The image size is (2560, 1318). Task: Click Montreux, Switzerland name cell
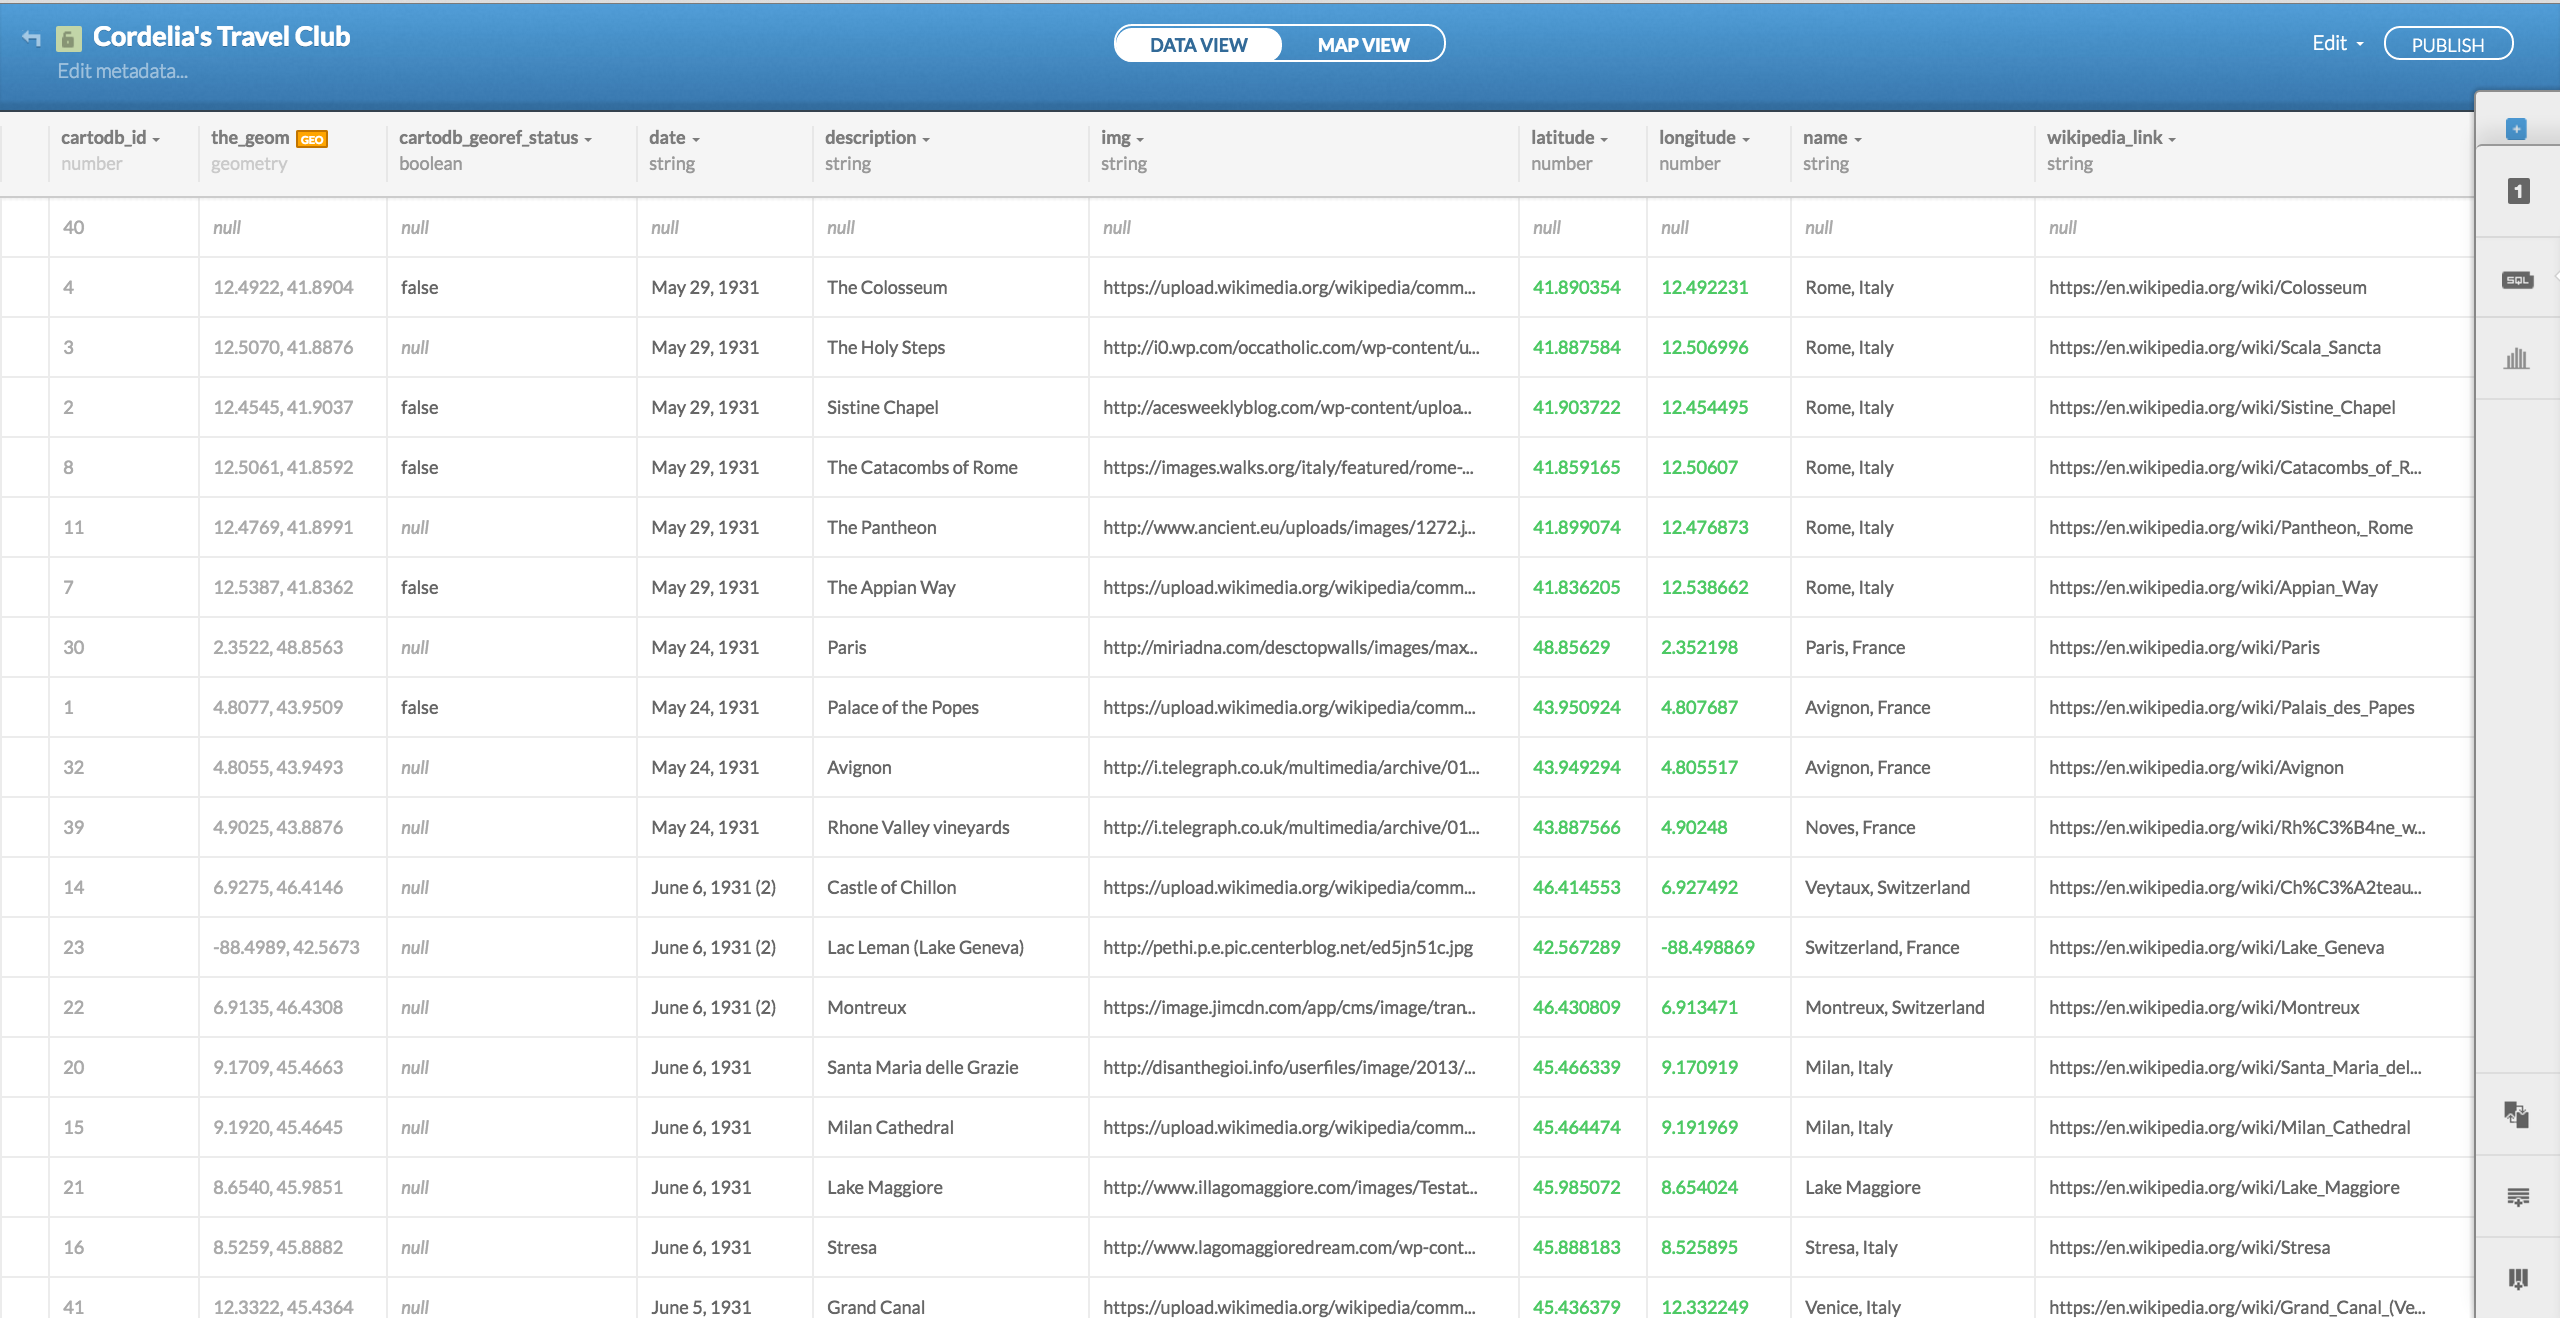tap(1912, 1008)
